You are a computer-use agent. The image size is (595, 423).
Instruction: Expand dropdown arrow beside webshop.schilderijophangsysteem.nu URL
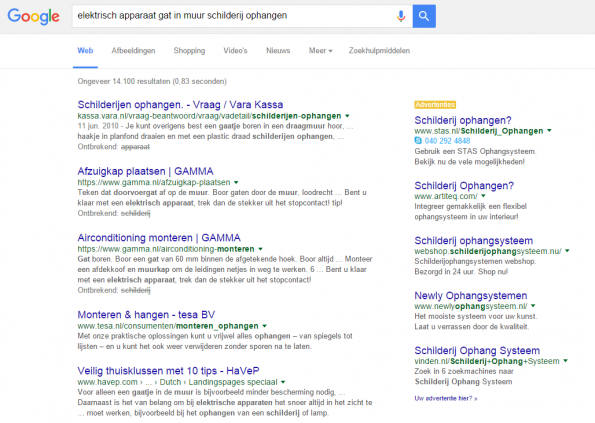pos(567,251)
